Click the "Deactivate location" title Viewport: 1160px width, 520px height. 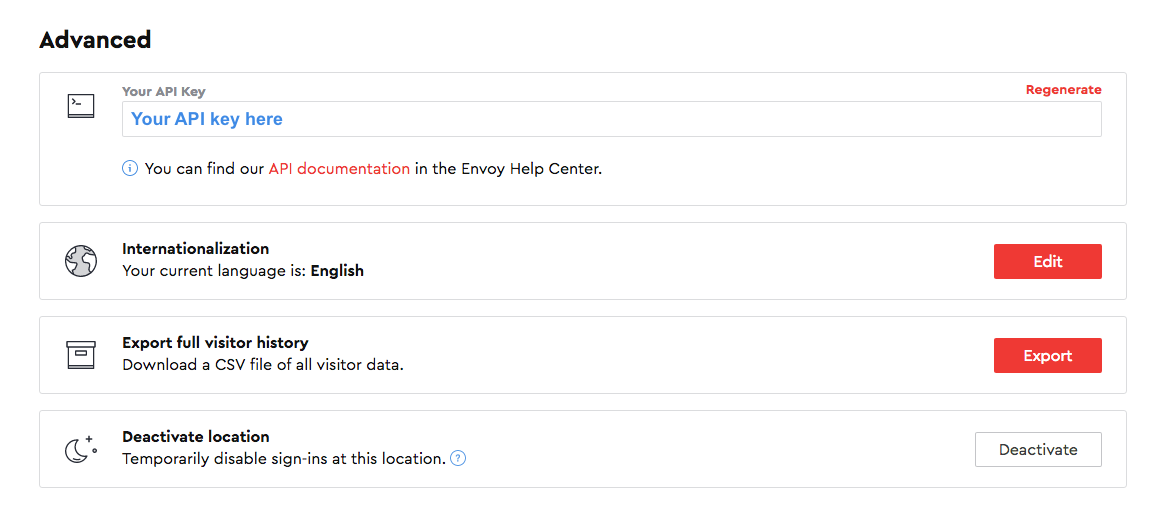coord(196,437)
